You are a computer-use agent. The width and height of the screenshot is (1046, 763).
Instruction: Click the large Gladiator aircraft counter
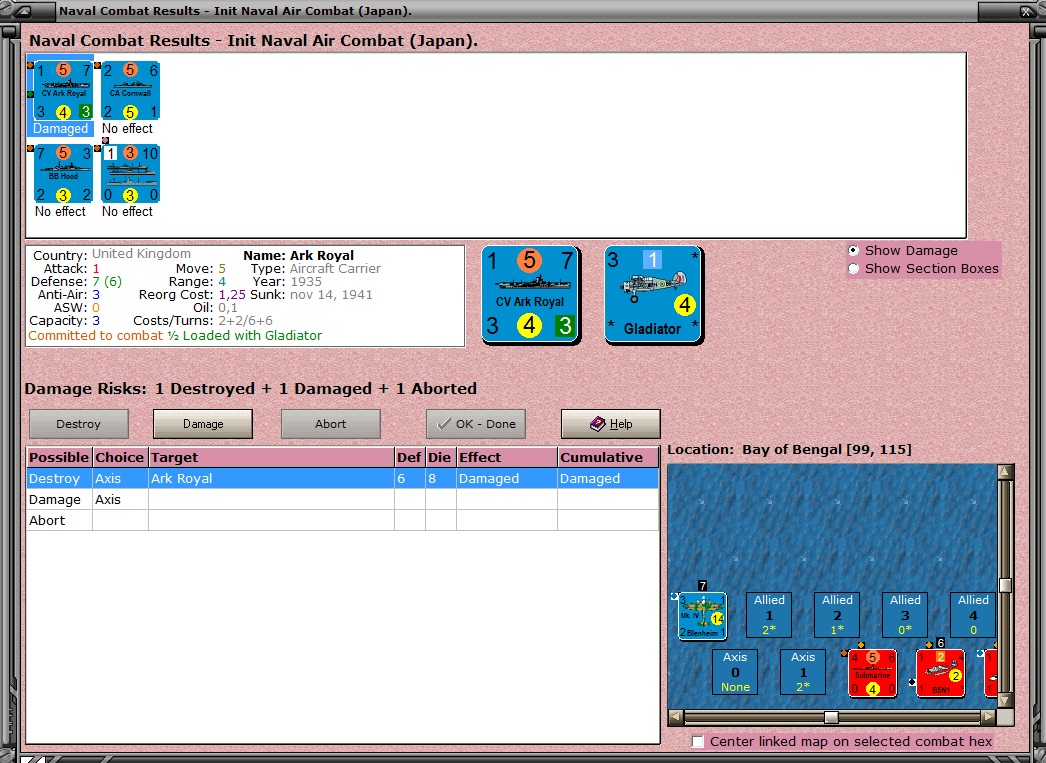(x=654, y=294)
